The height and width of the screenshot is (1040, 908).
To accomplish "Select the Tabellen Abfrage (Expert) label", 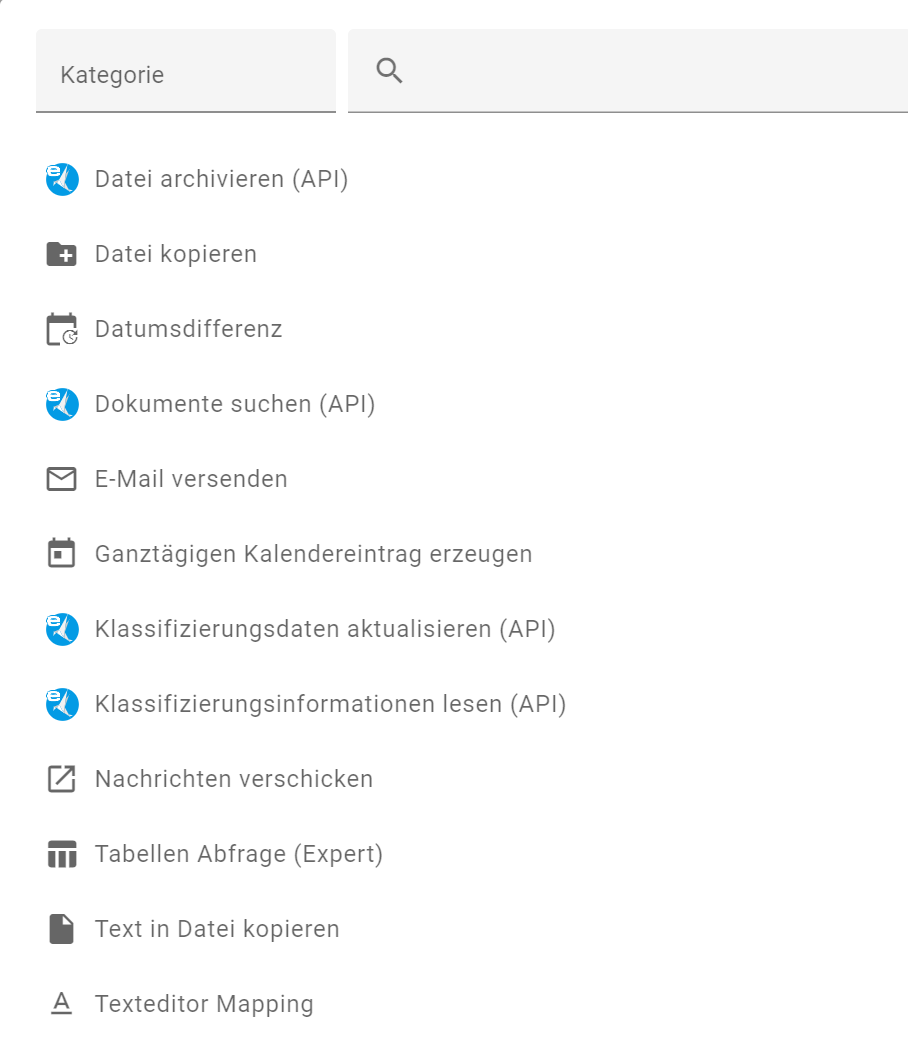I will pos(239,854).
